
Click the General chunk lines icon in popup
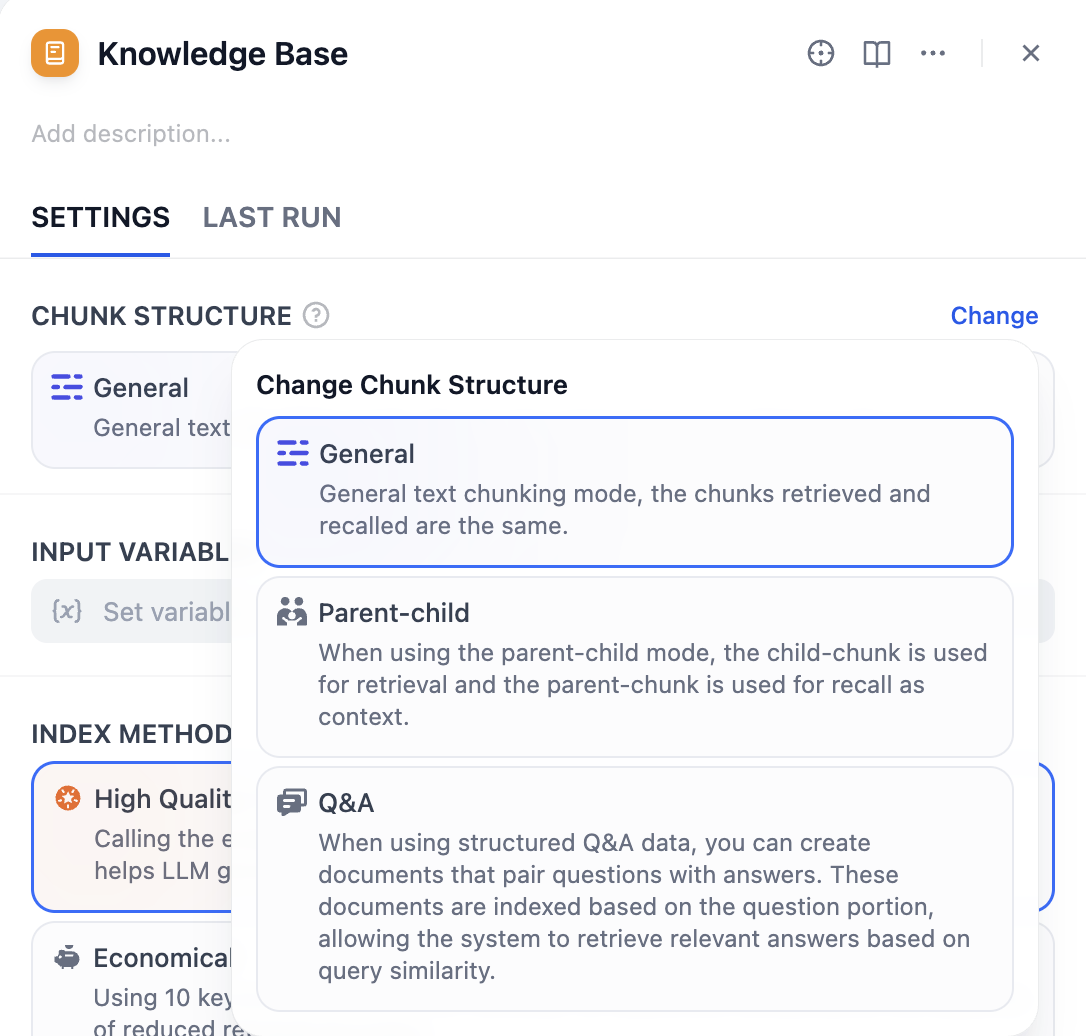click(293, 454)
